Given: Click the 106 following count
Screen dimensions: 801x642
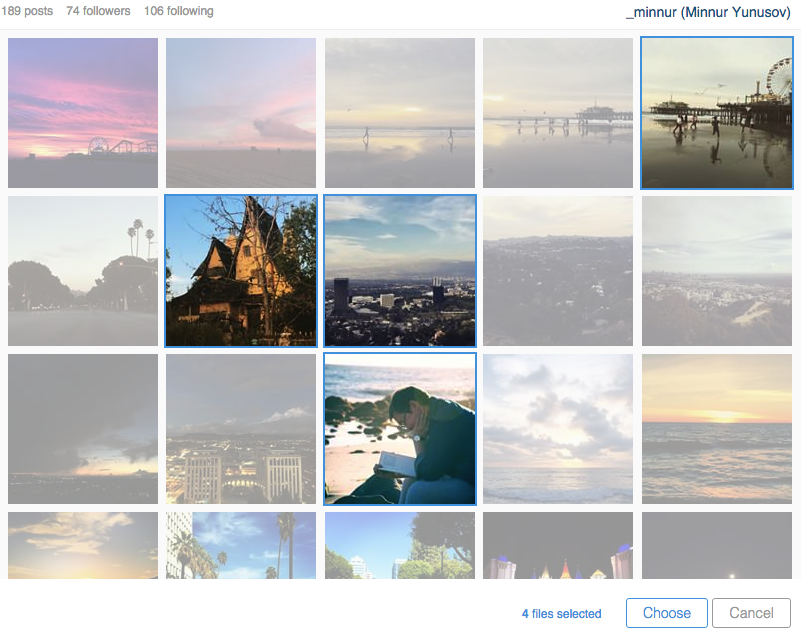Looking at the screenshot, I should pyautogui.click(x=178, y=11).
